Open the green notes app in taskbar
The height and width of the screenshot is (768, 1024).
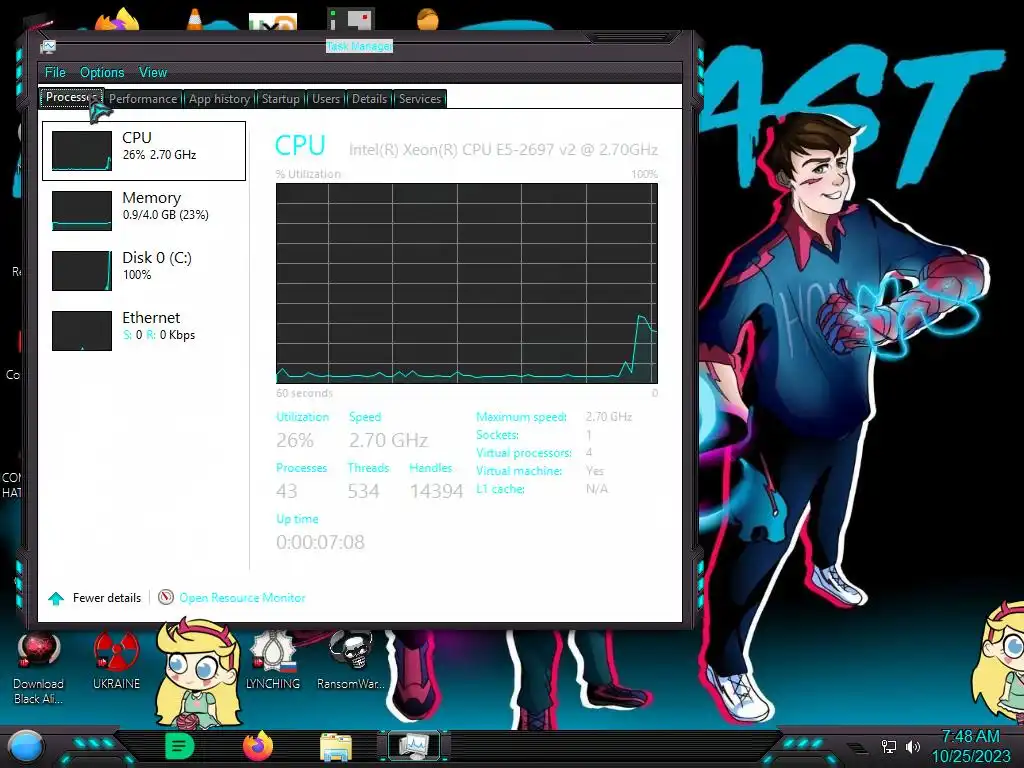(x=180, y=746)
